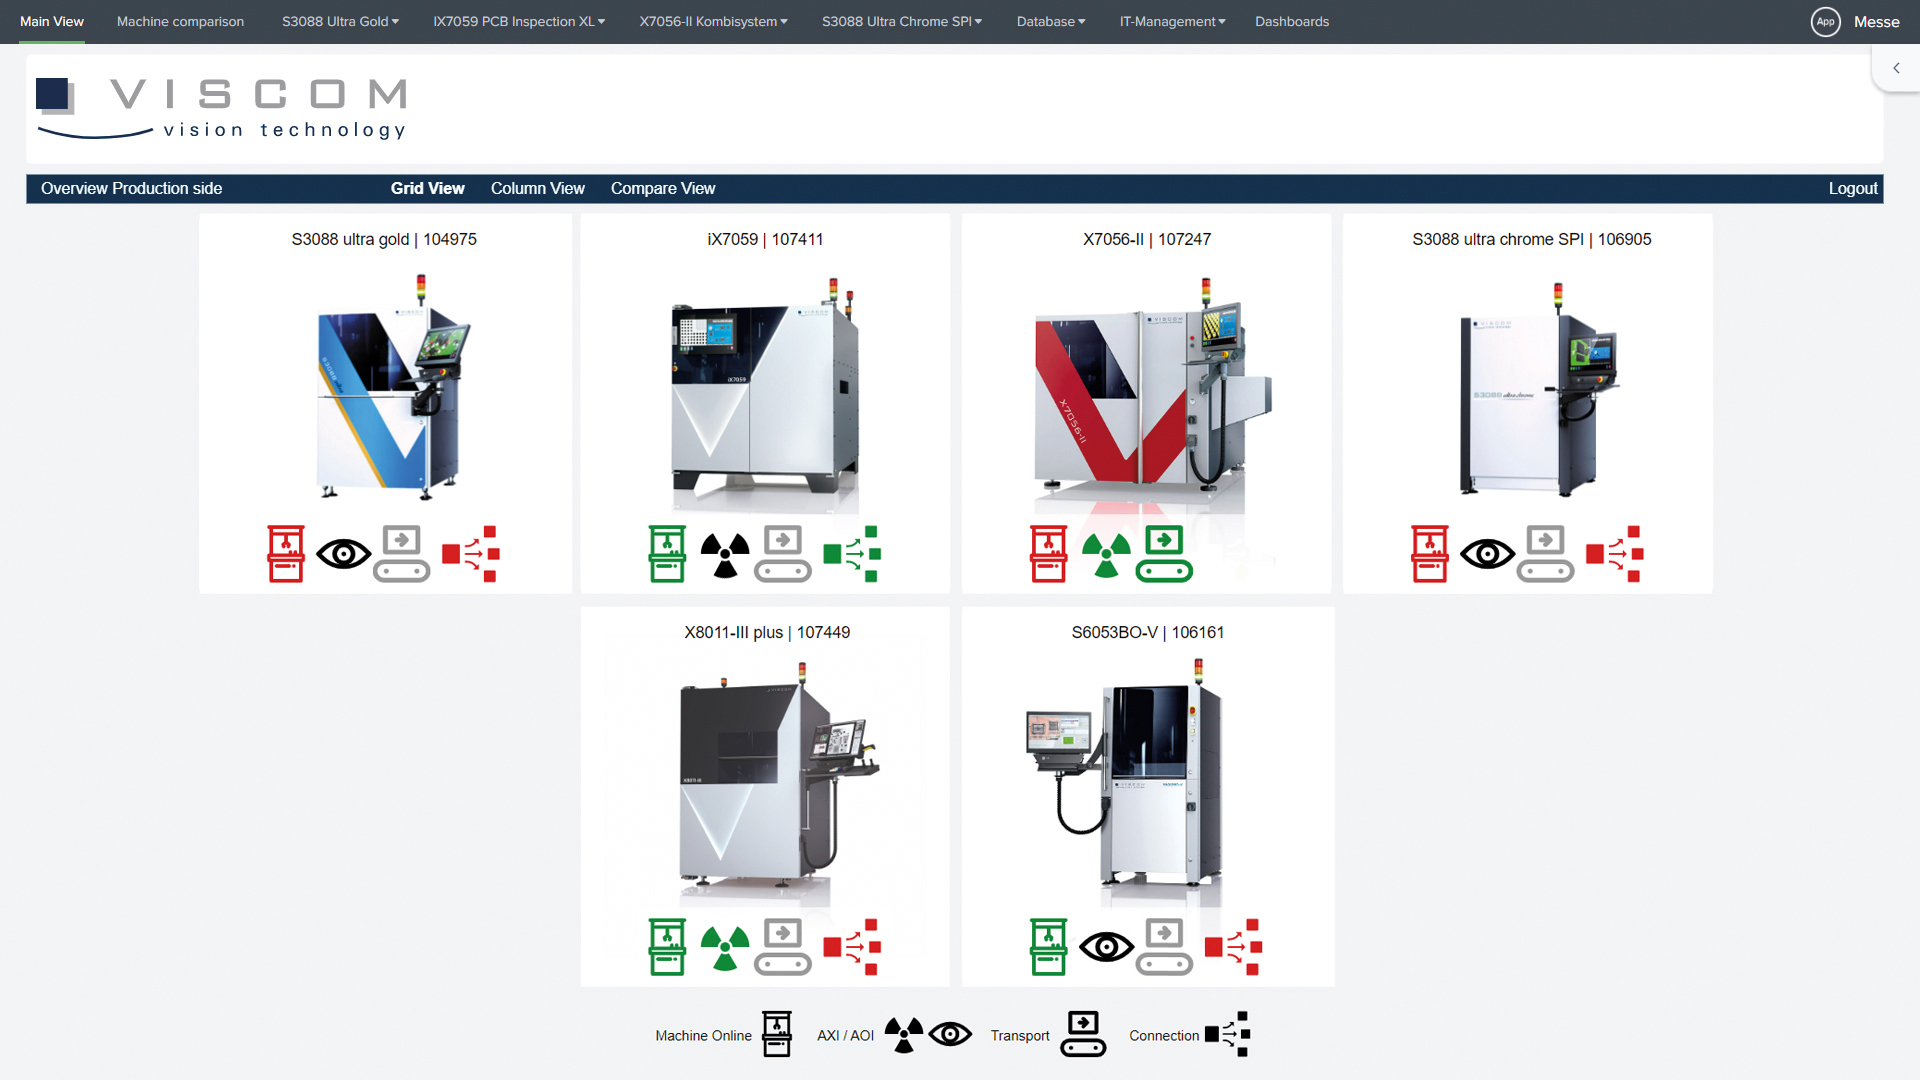Click green Machine Online icon on X8011-III plus card
Screen dimensions: 1920x1080
pyautogui.click(x=667, y=946)
